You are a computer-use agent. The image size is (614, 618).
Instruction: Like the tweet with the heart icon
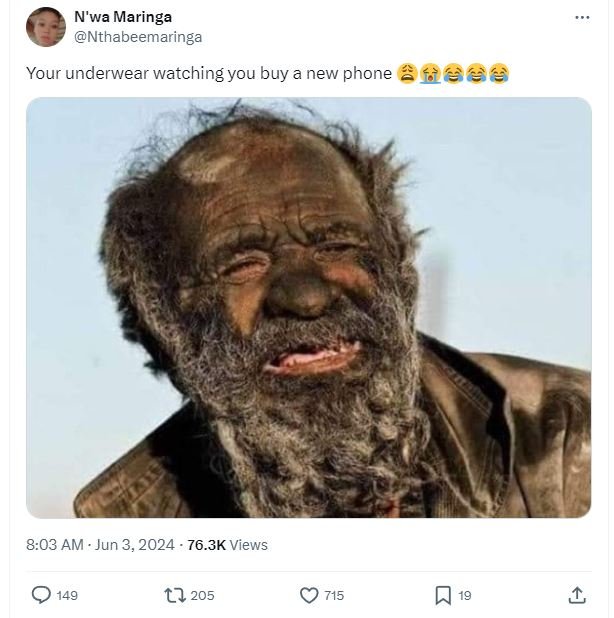pos(309,595)
